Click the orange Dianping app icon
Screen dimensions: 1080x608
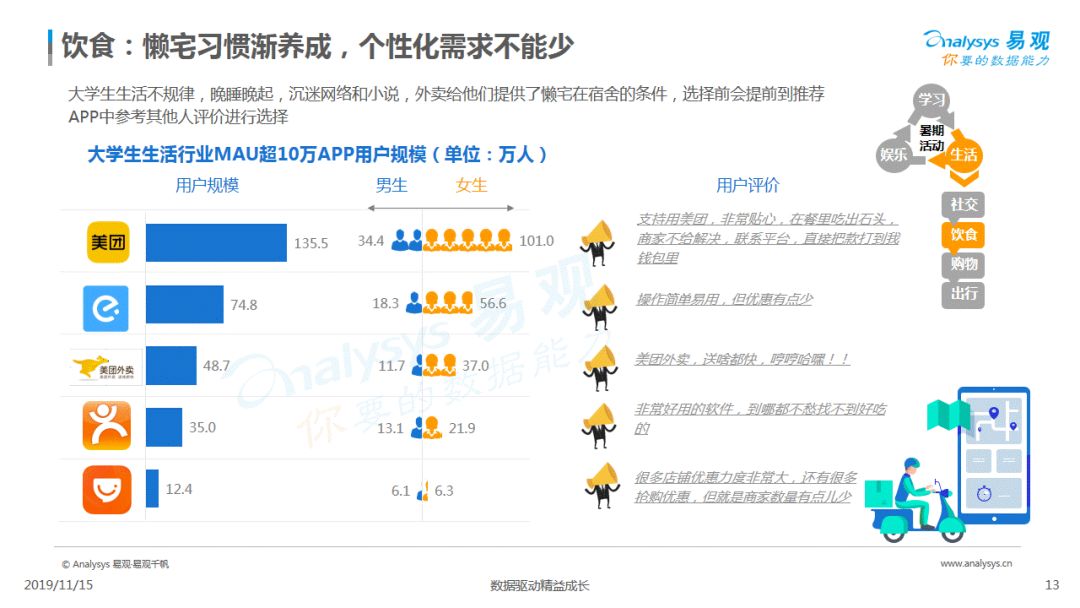click(107, 426)
